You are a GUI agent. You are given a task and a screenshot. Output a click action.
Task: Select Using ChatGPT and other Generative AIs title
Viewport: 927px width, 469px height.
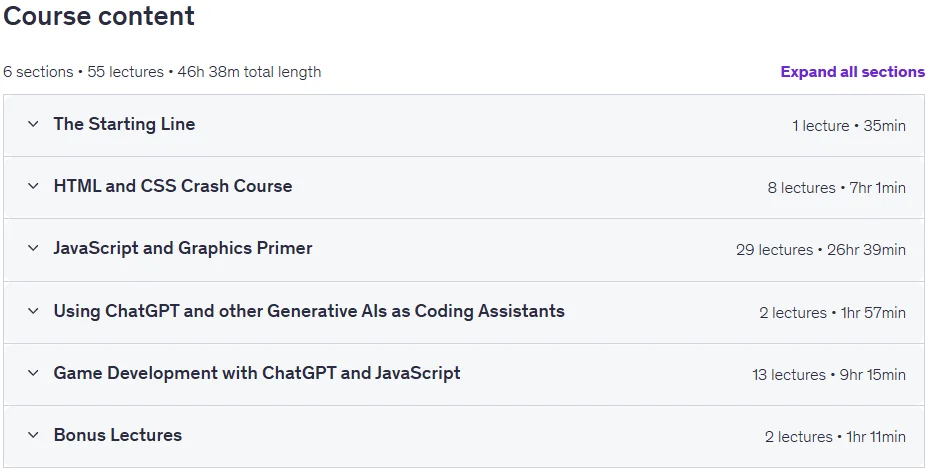pos(309,311)
